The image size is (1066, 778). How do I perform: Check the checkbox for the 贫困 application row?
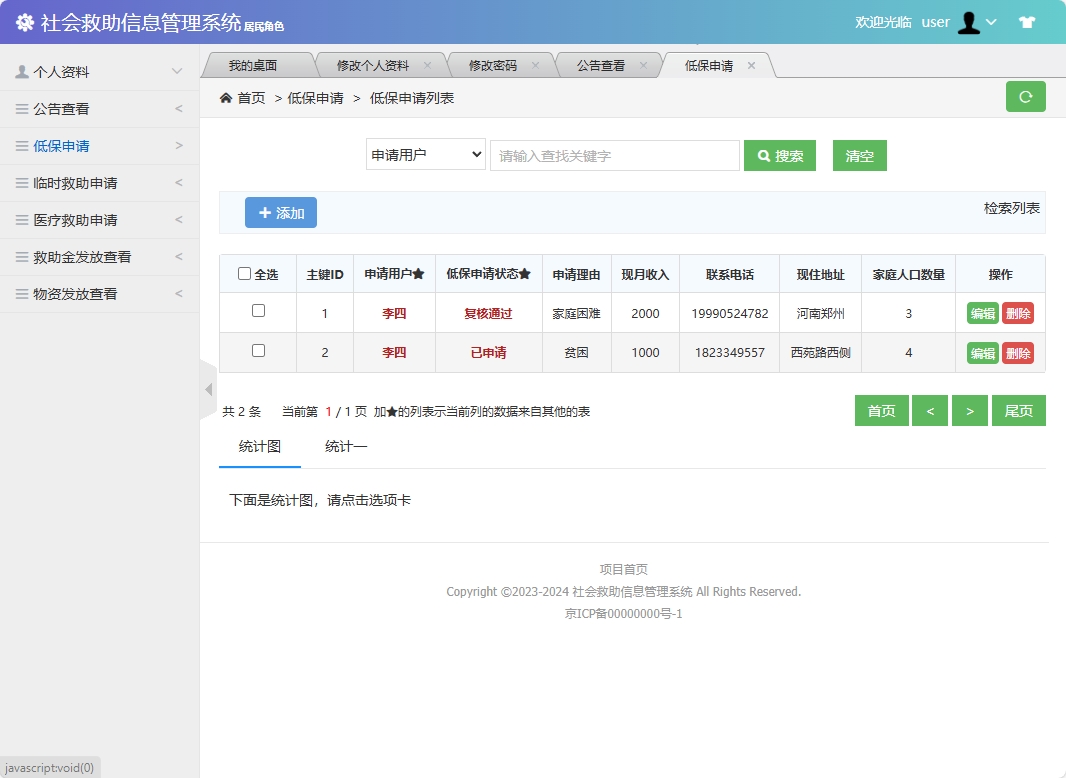coord(257,352)
